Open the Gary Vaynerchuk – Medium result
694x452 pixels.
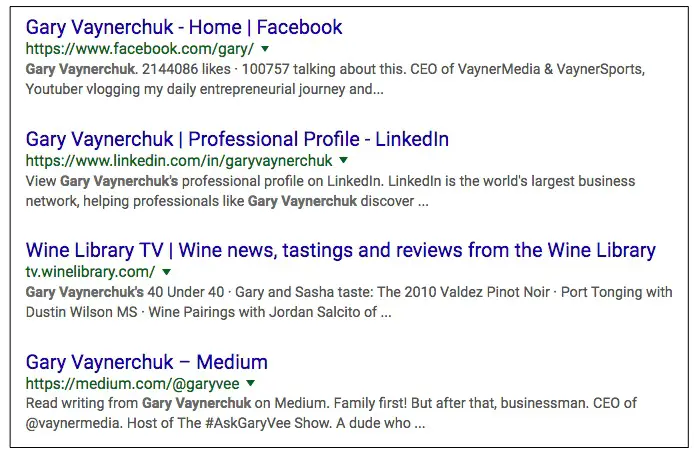coord(147,362)
